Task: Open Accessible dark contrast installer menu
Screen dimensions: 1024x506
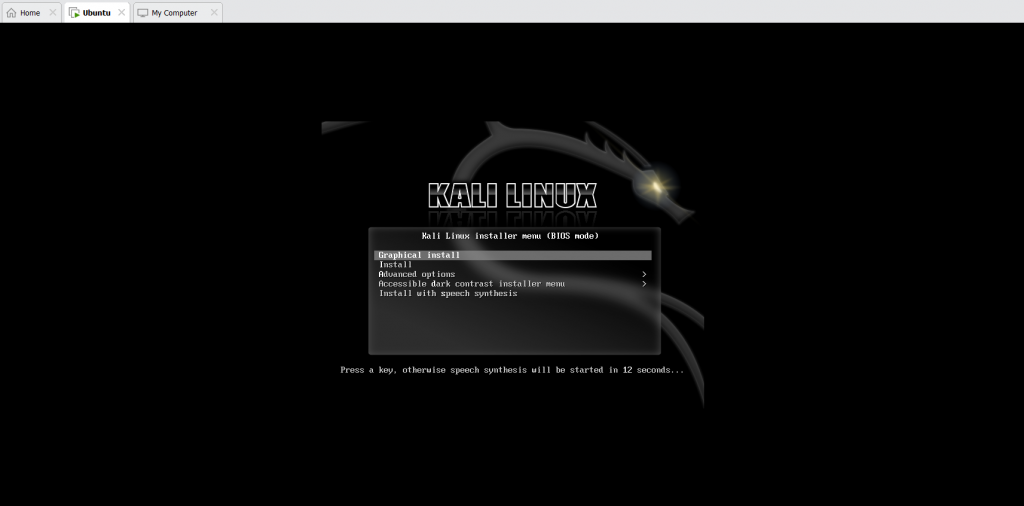Action: pos(513,284)
